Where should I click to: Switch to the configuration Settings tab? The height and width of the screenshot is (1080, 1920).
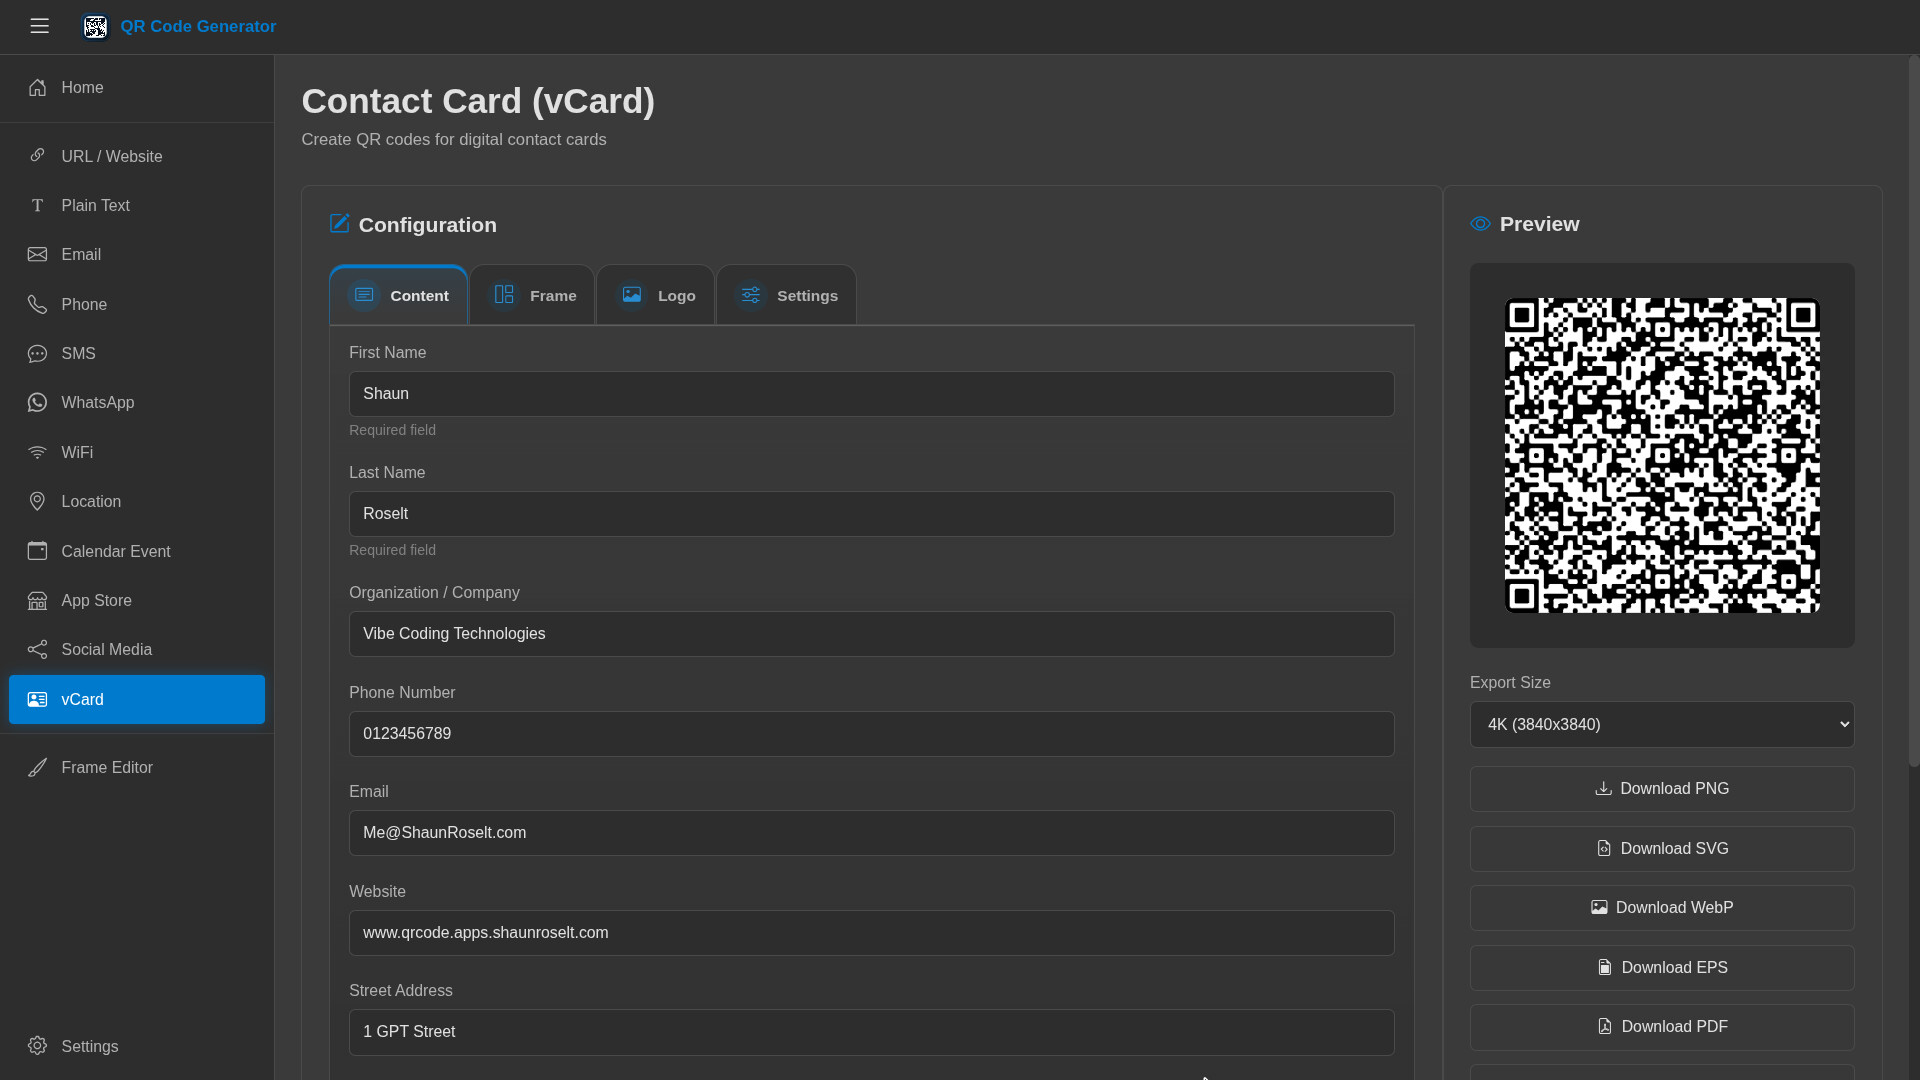pyautogui.click(x=786, y=295)
